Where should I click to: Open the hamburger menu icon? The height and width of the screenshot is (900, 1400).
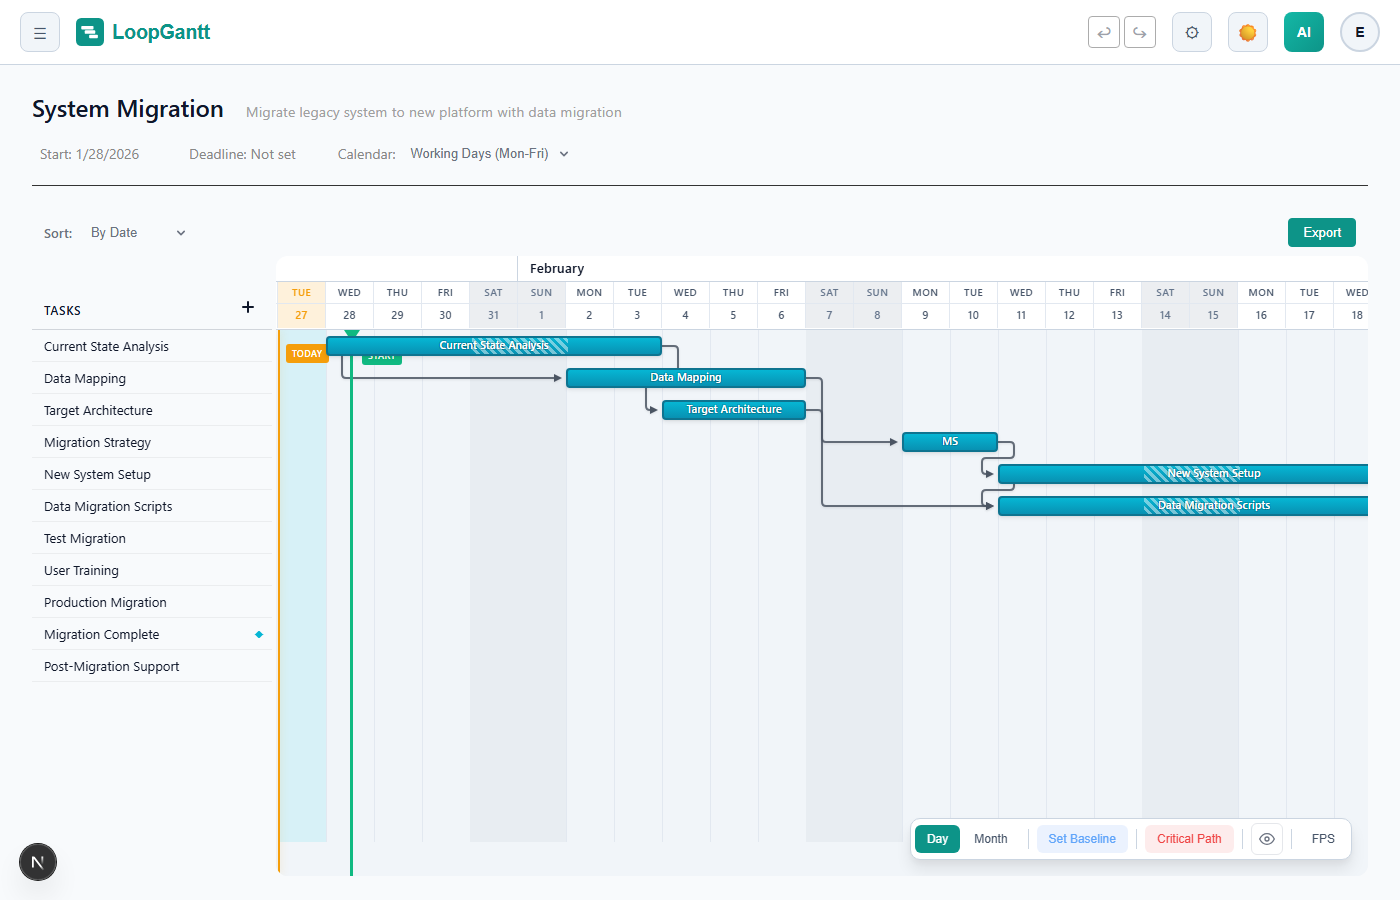point(39,31)
